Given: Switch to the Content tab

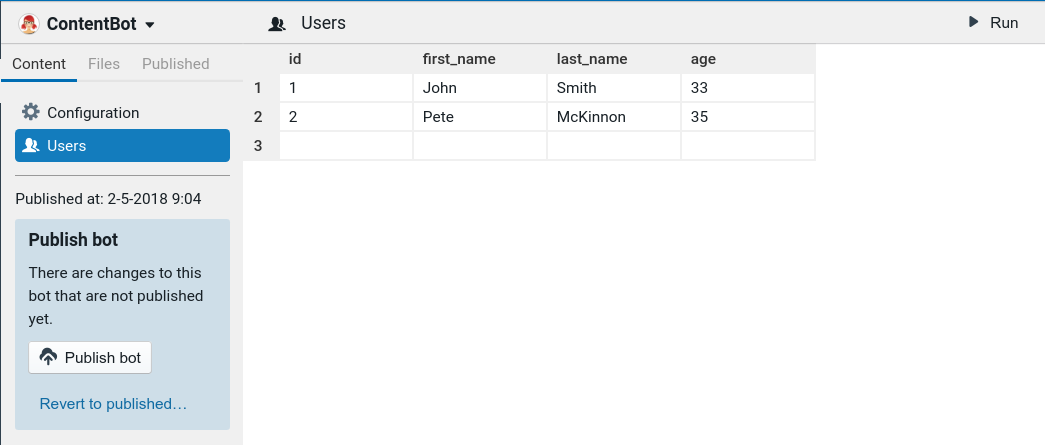Looking at the screenshot, I should tap(39, 64).
